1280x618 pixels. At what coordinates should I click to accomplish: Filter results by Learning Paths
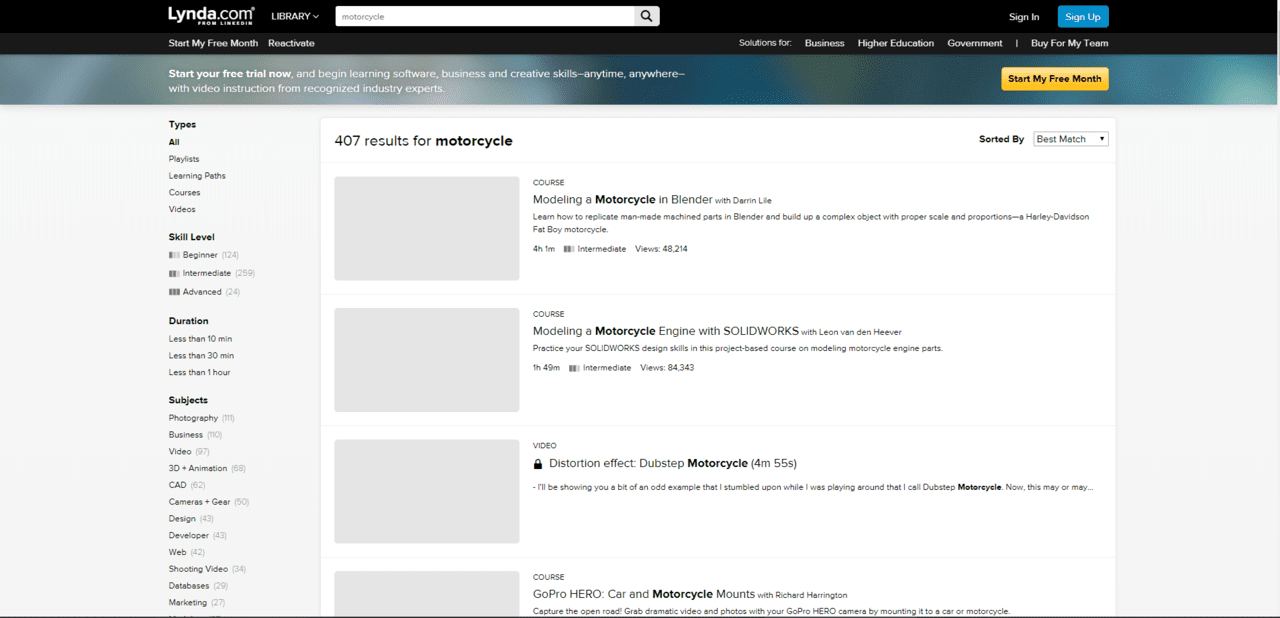[x=197, y=176]
